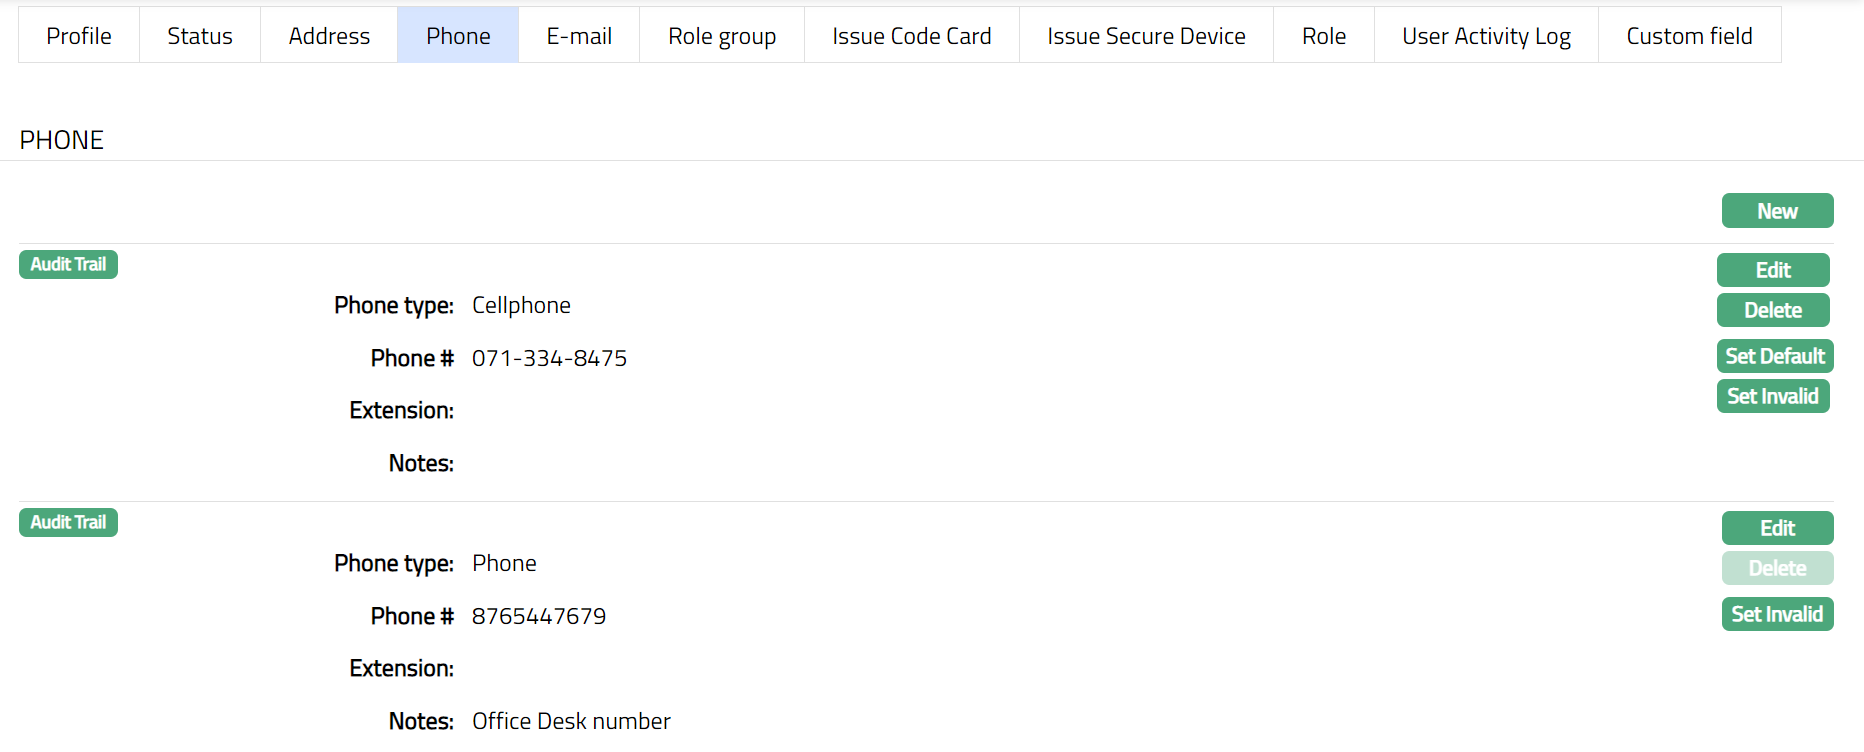Open Issue Code Card tab

tap(912, 36)
